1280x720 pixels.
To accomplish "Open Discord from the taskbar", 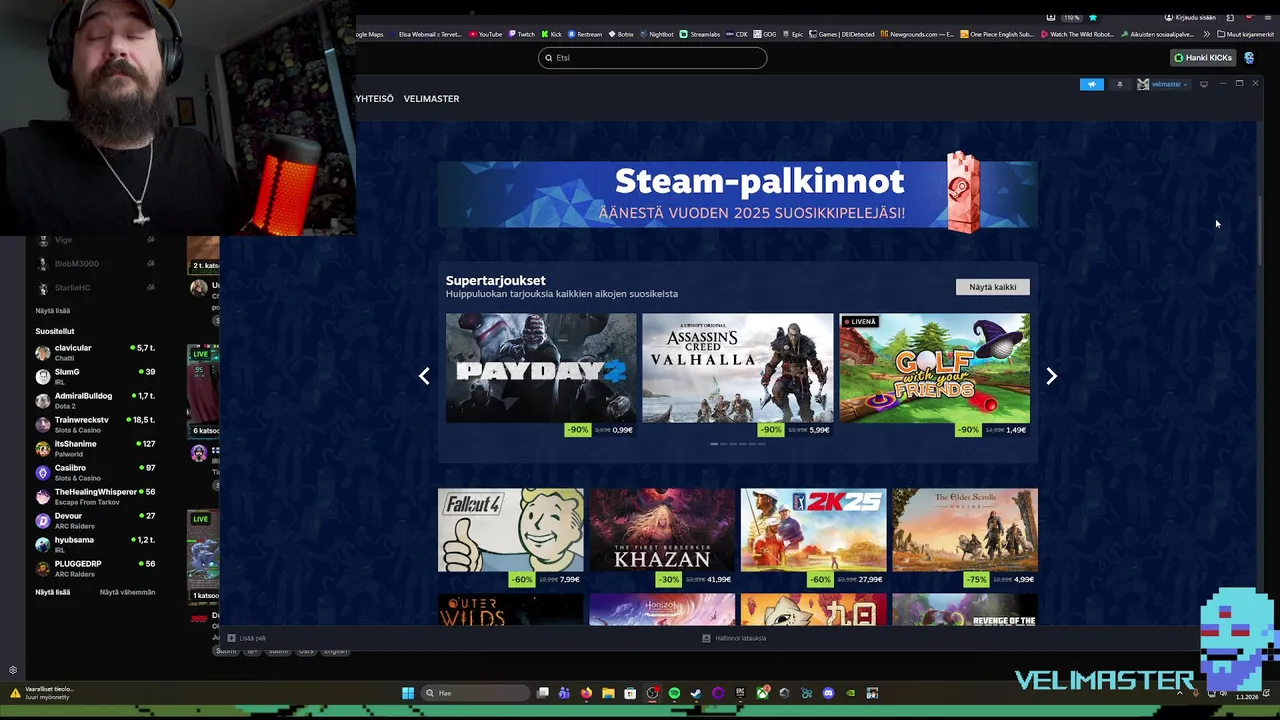I will tap(828, 693).
